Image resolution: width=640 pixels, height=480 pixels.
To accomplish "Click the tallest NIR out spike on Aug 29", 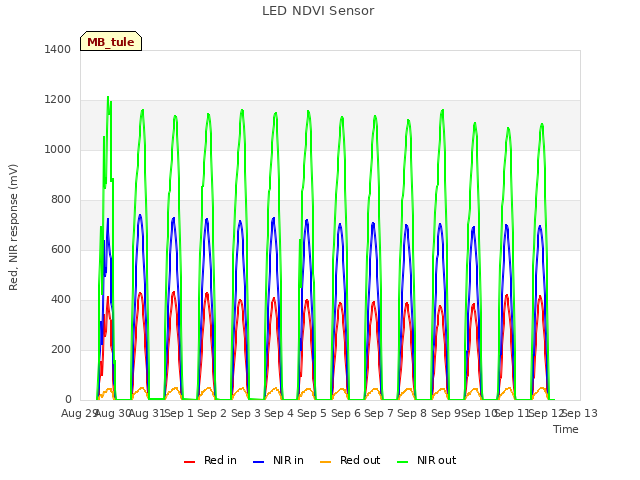I will [x=108, y=98].
